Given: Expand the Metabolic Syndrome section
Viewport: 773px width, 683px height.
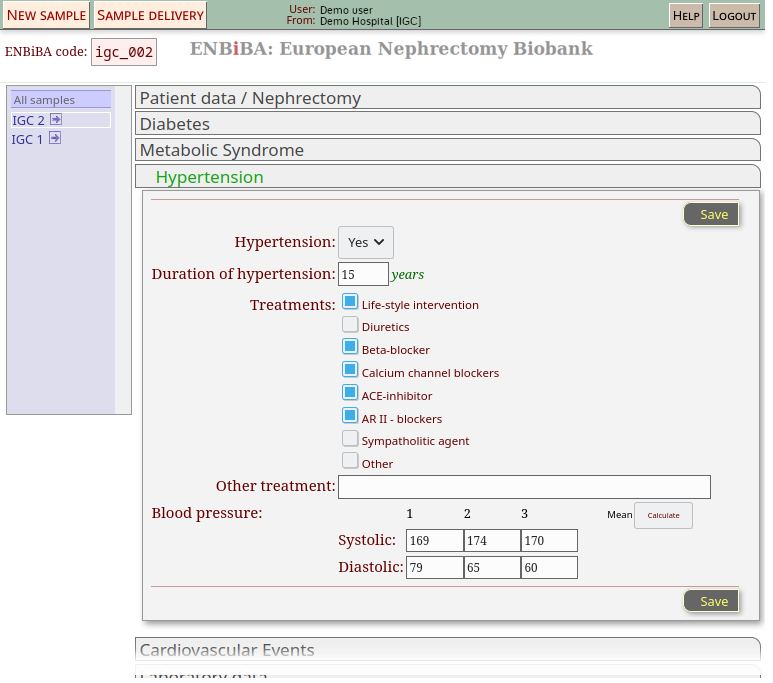Looking at the screenshot, I should [447, 150].
